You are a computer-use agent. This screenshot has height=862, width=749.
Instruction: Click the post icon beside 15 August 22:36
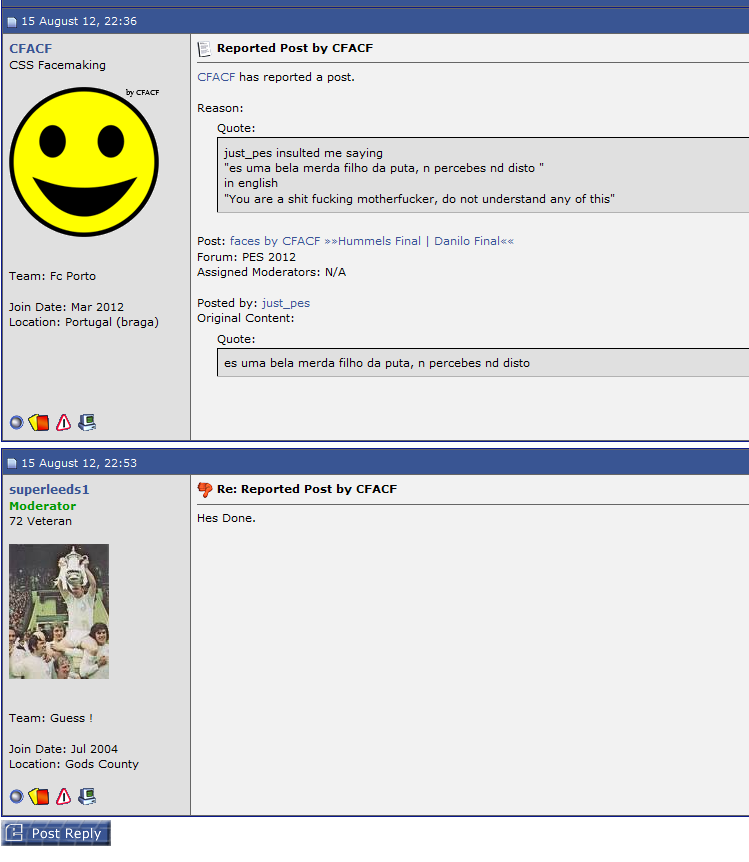[12, 22]
